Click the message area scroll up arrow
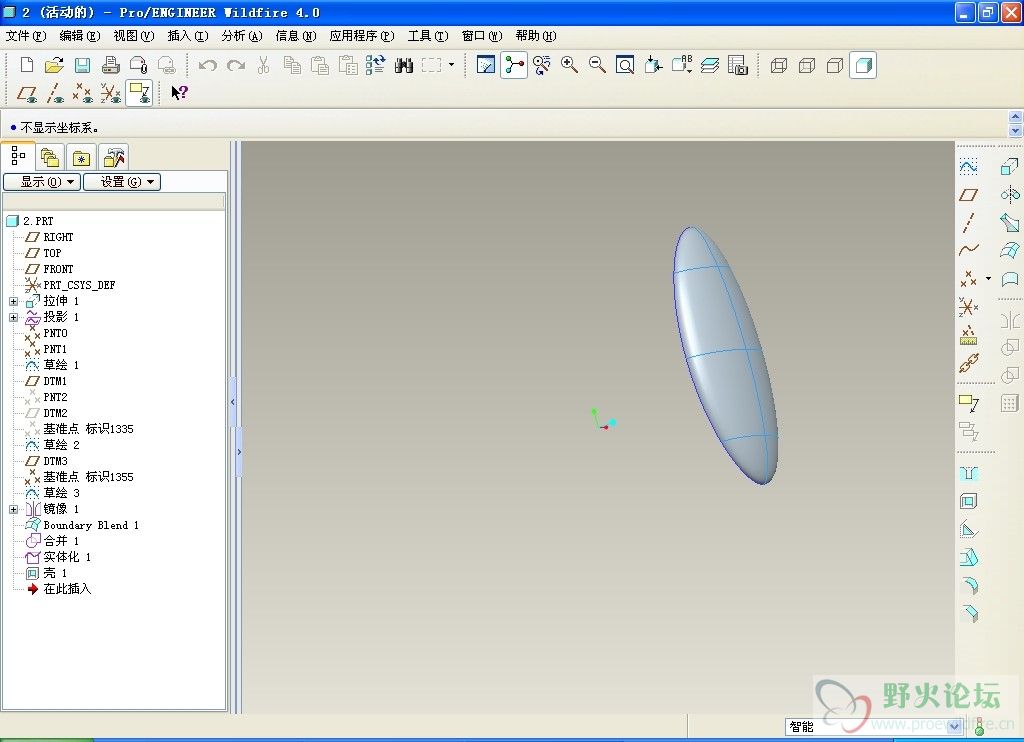 1015,116
